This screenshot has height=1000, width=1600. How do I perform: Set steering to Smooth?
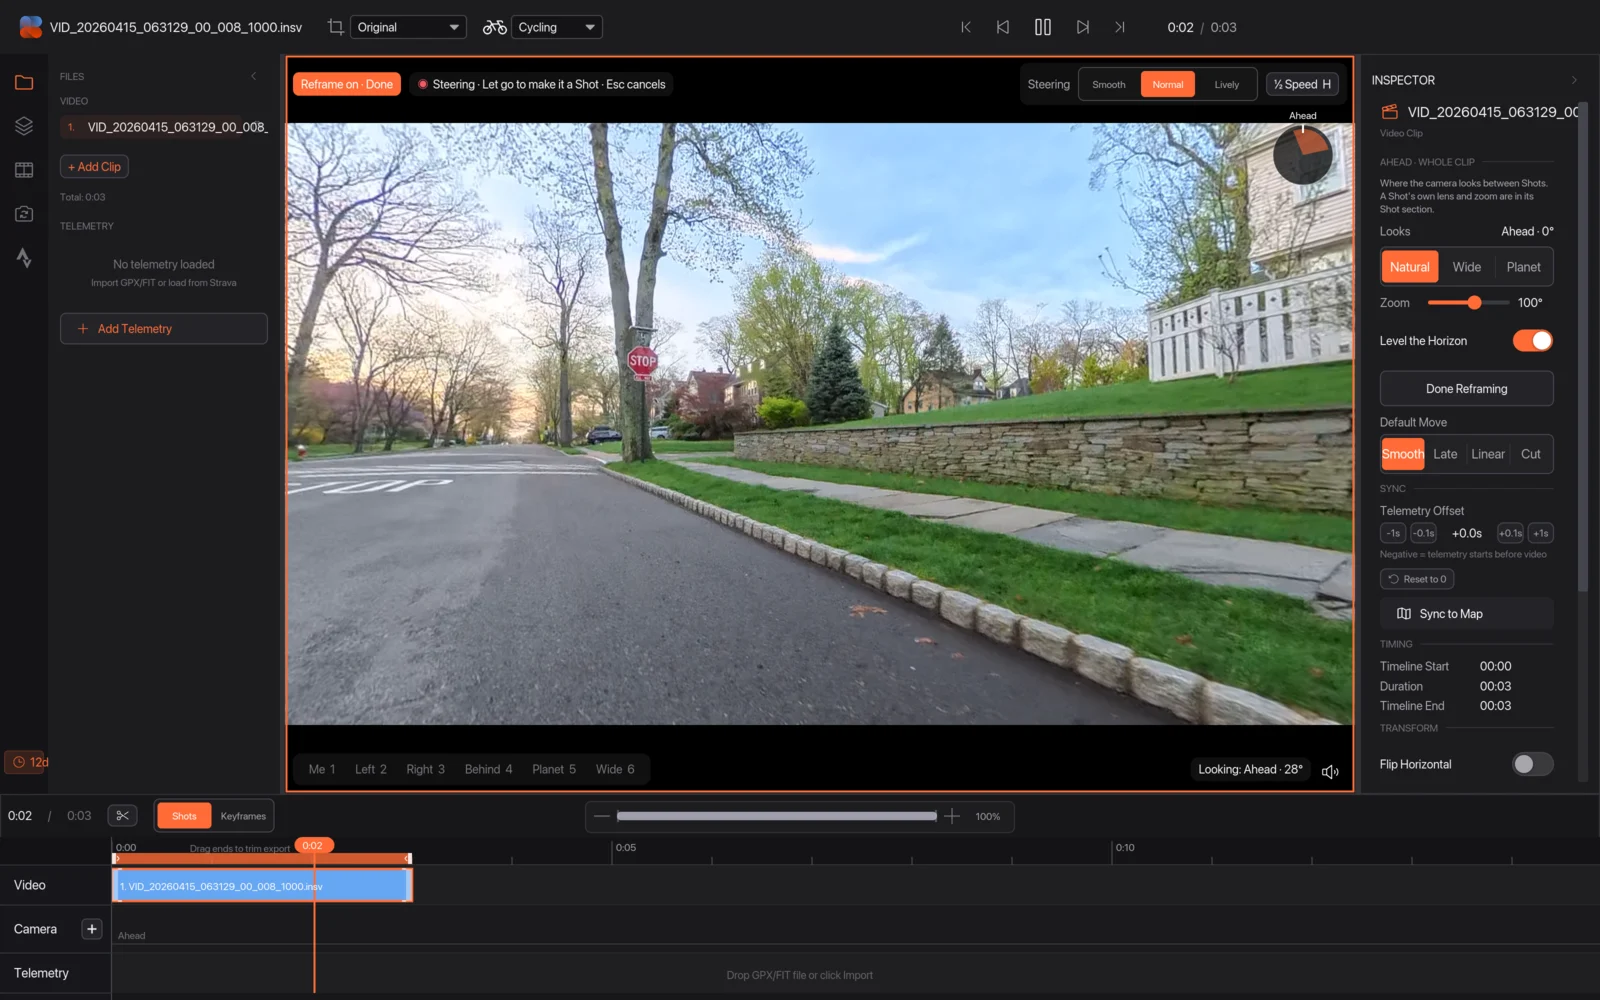[x=1108, y=85]
